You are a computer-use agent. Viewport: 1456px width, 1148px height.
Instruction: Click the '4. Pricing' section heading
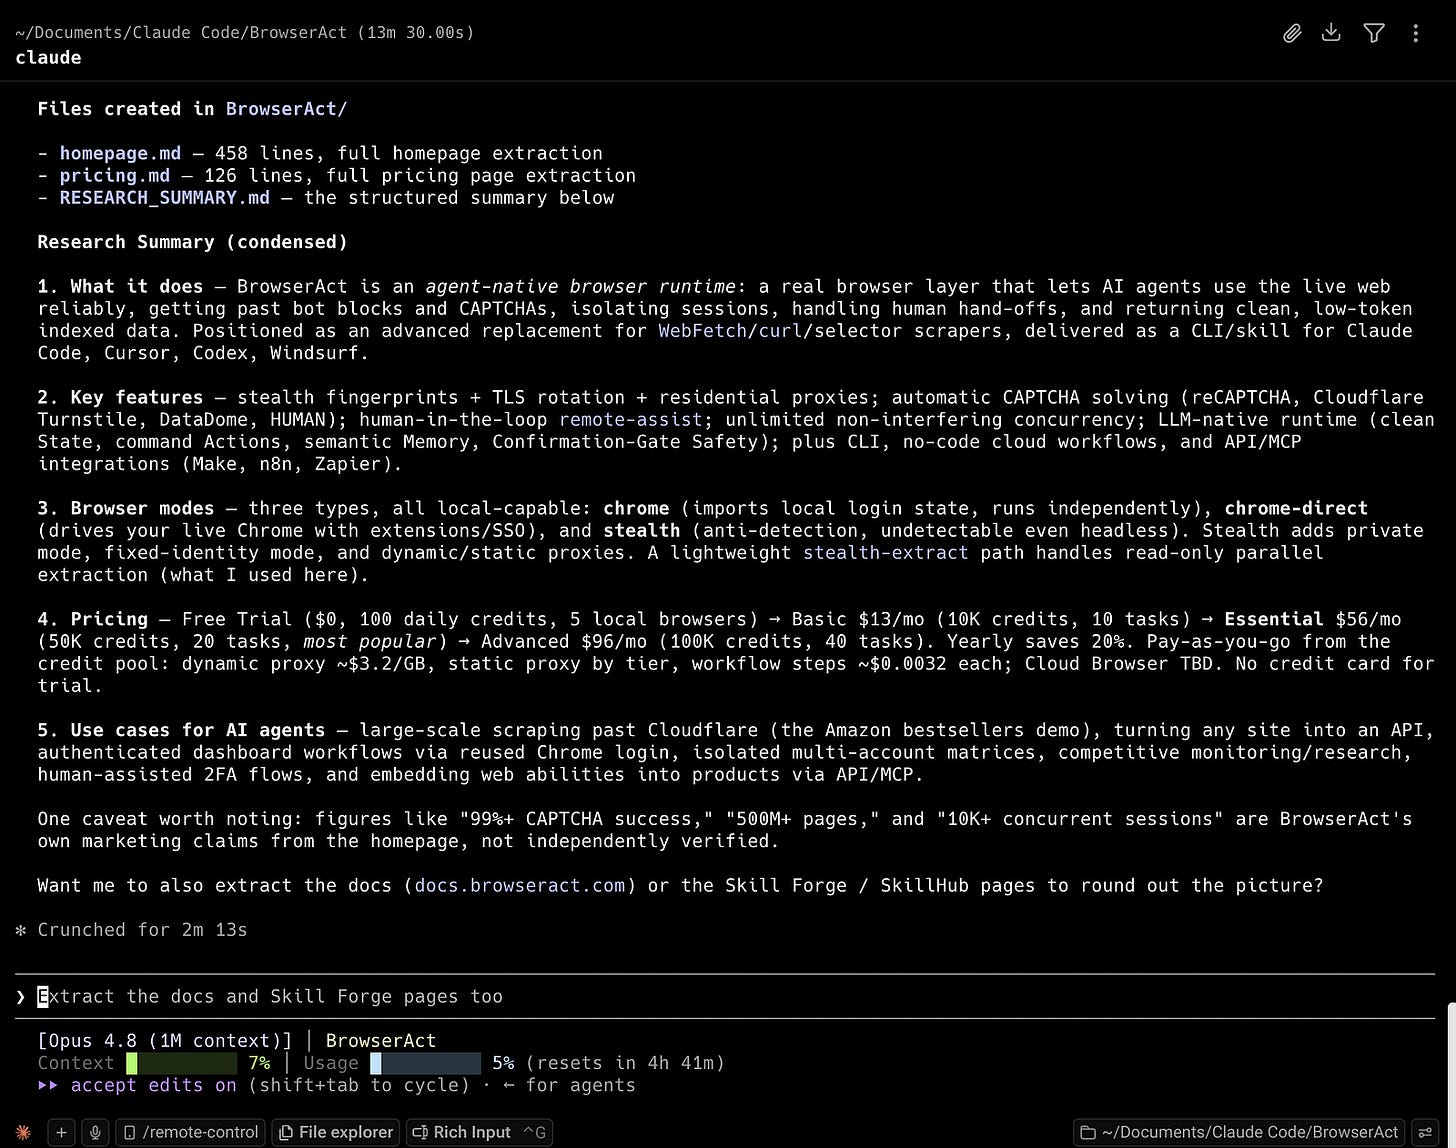[x=92, y=619]
